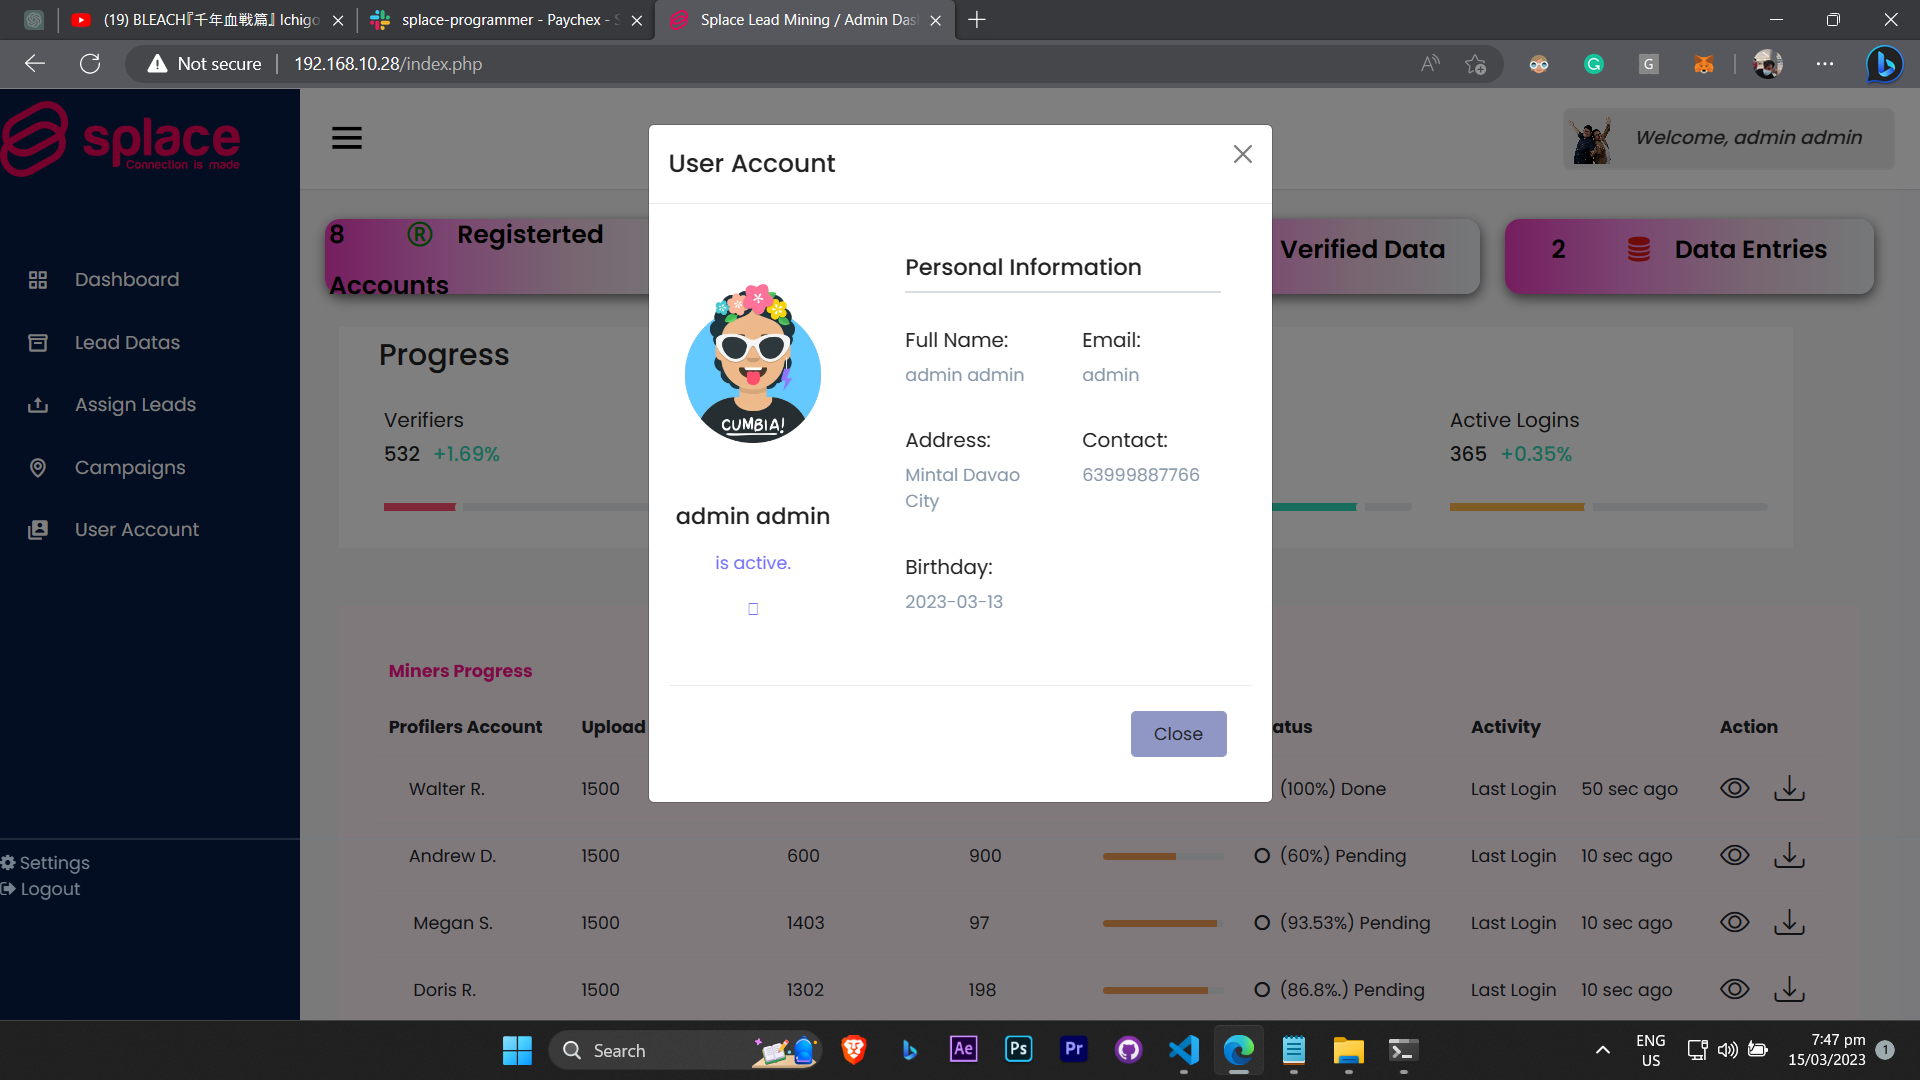Show Megan S. details via eye icon
Image resolution: width=1920 pixels, height=1080 pixels.
(1734, 922)
